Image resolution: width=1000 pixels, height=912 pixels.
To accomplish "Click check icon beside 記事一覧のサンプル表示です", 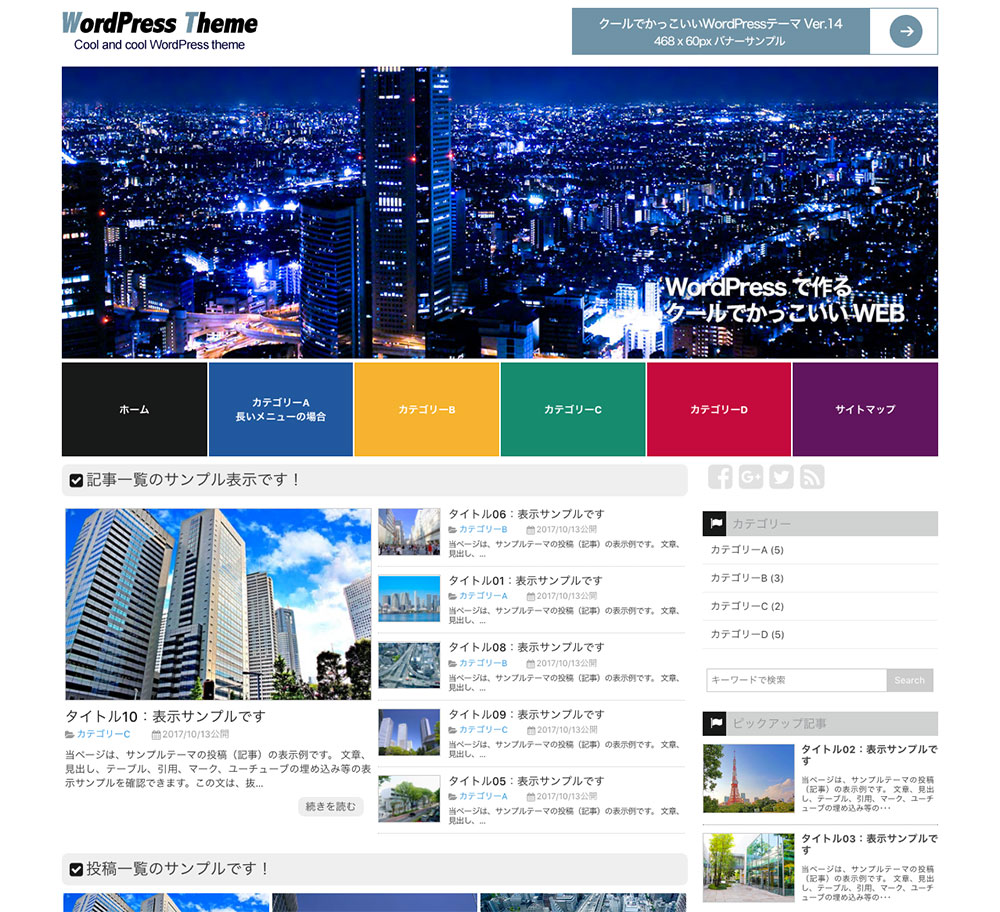I will 76,480.
